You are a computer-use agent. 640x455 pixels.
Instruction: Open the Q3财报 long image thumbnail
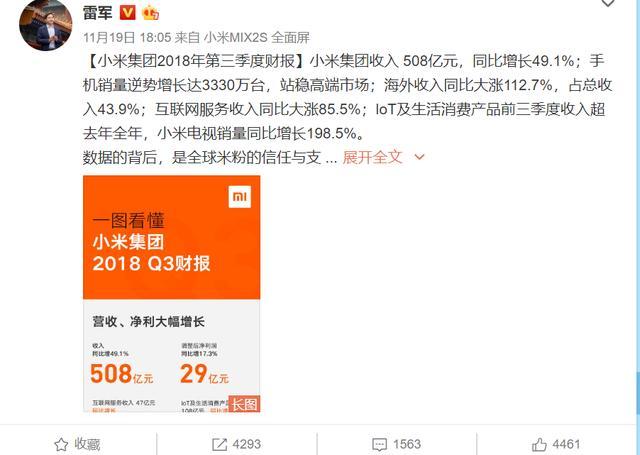click(x=171, y=293)
